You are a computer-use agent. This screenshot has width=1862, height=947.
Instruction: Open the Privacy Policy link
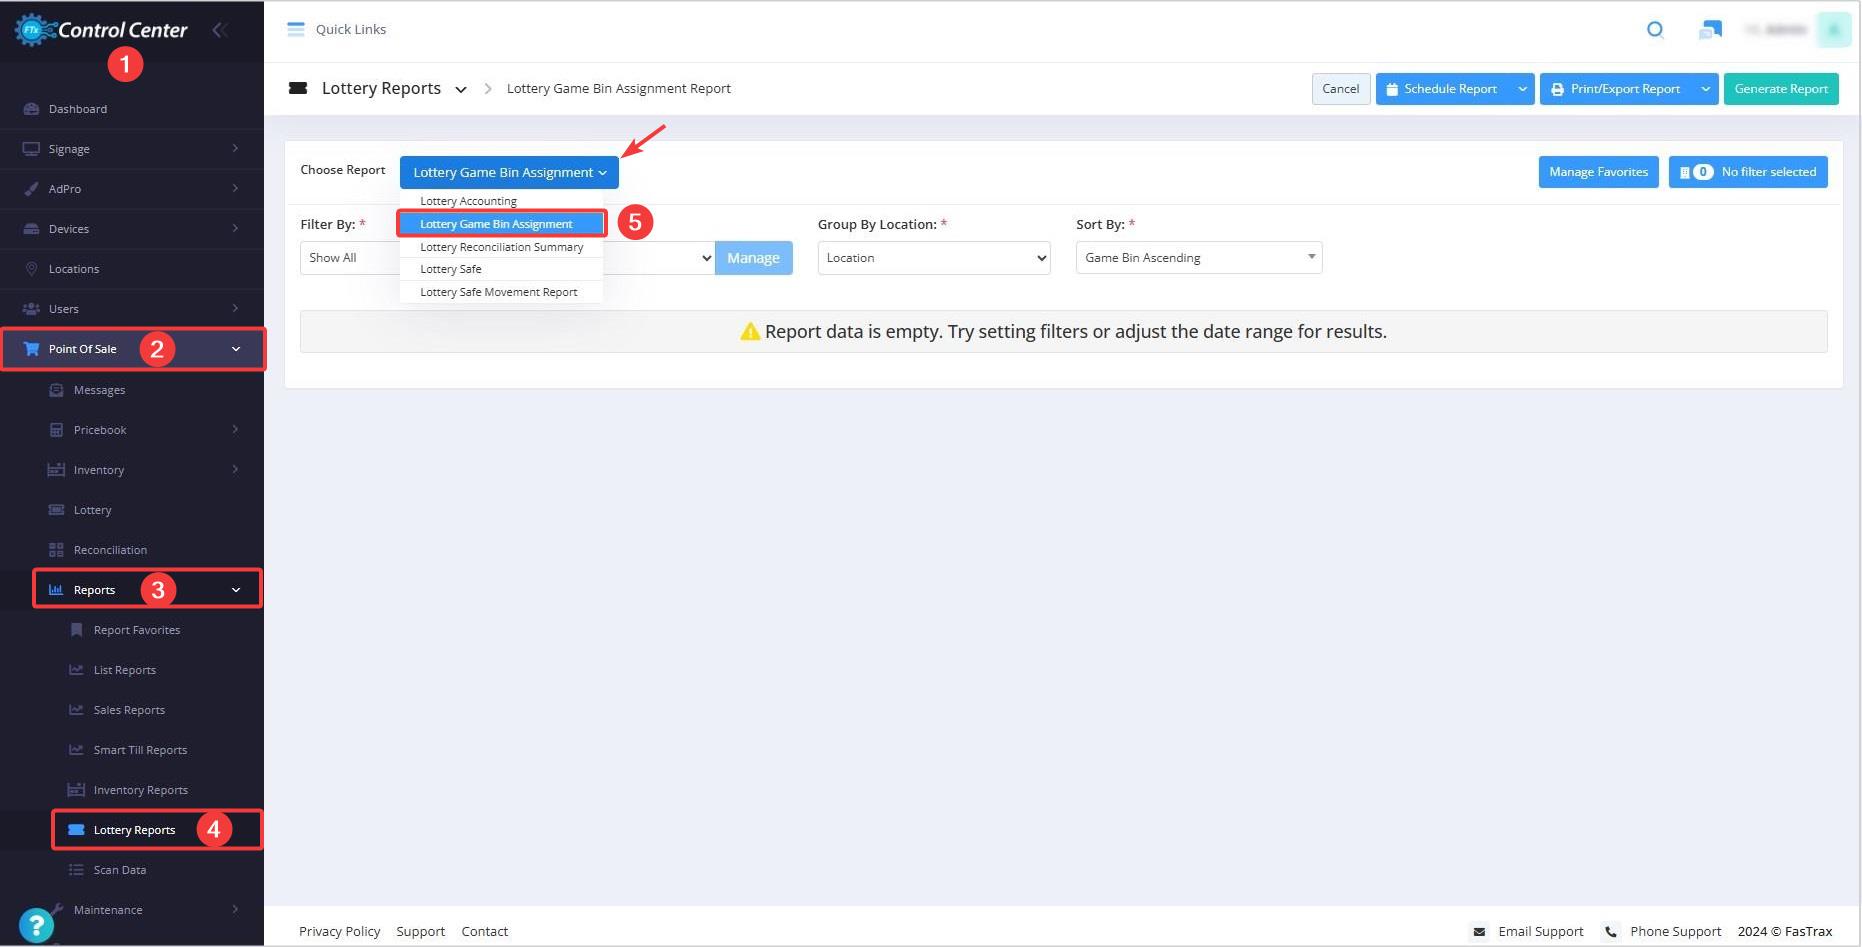(x=340, y=931)
